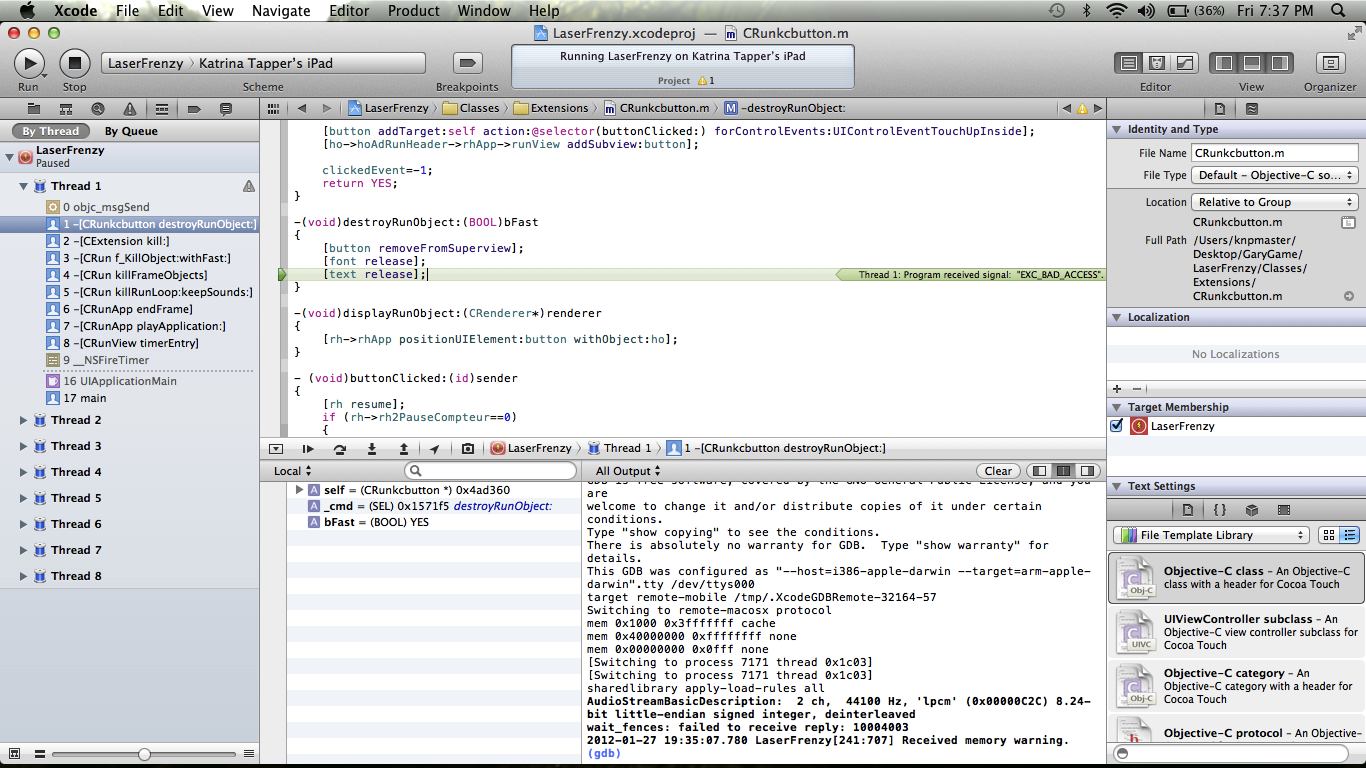Switch to the By Queue tab

pyautogui.click(x=131, y=131)
